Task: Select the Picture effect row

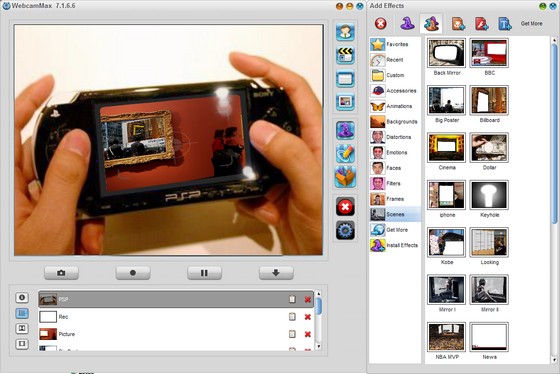Action: click(176, 334)
